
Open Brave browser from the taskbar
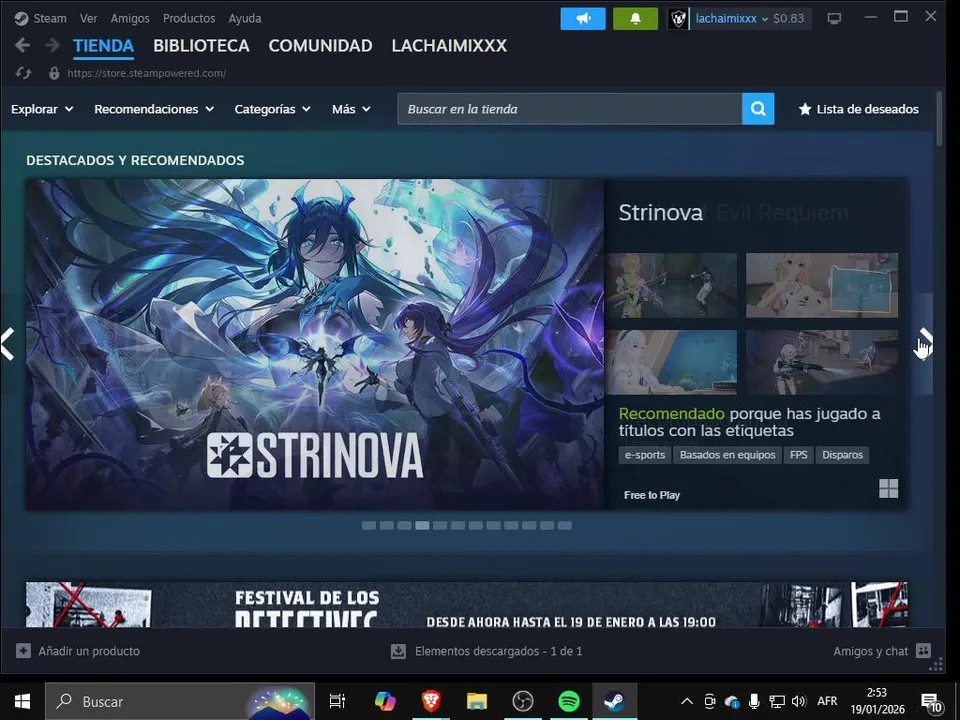431,701
